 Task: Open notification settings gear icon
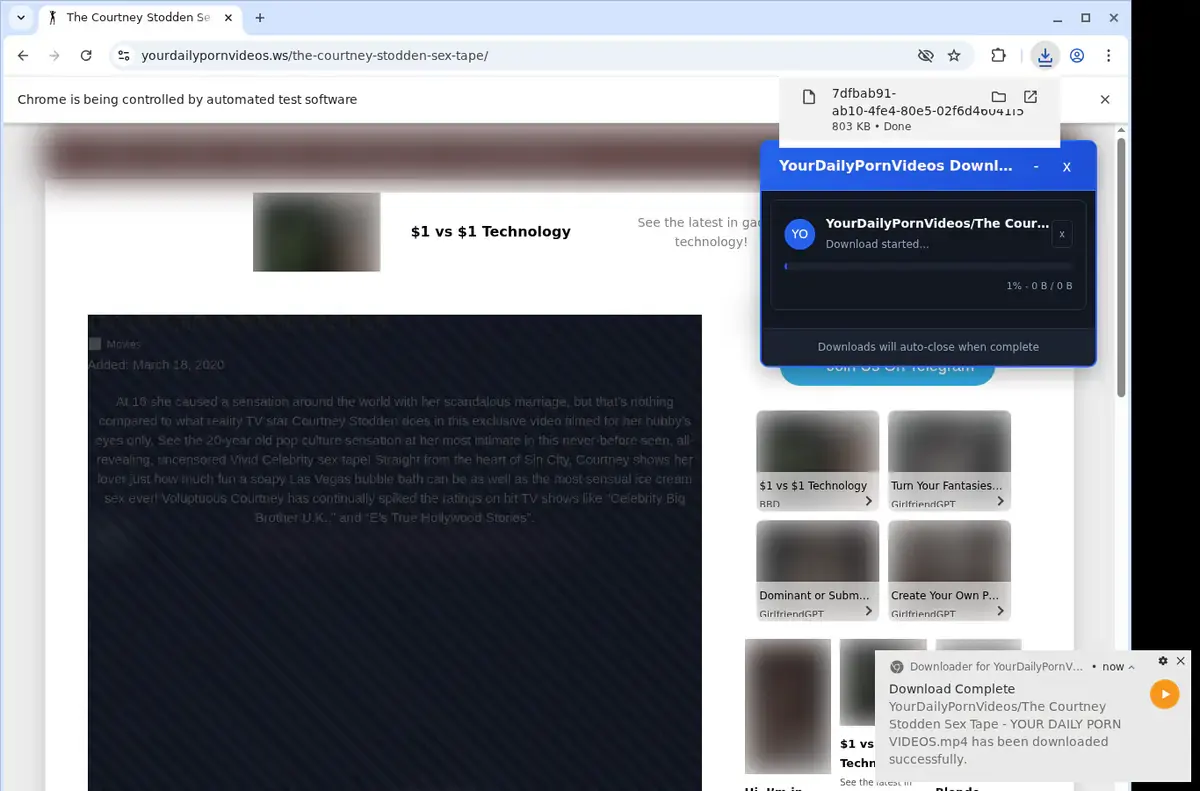tap(1163, 661)
